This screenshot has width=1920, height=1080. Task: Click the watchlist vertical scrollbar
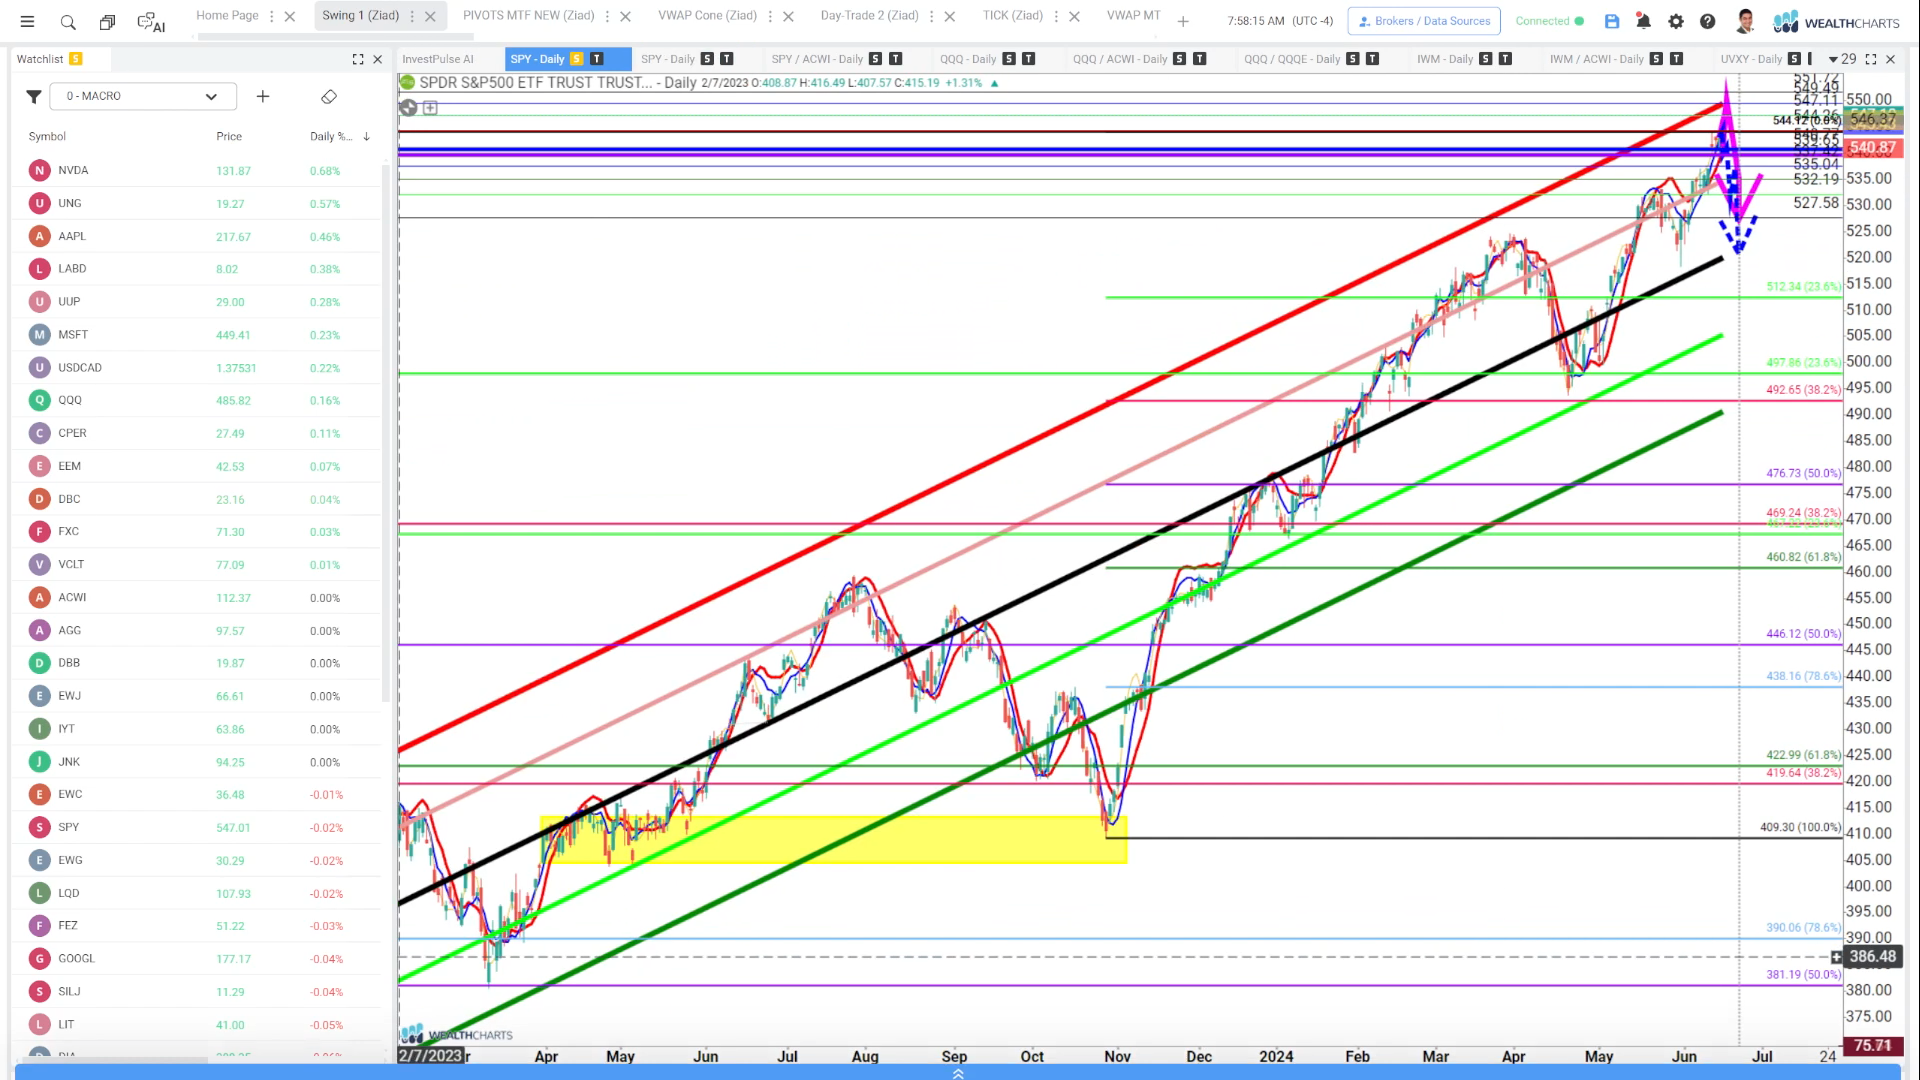point(386,435)
